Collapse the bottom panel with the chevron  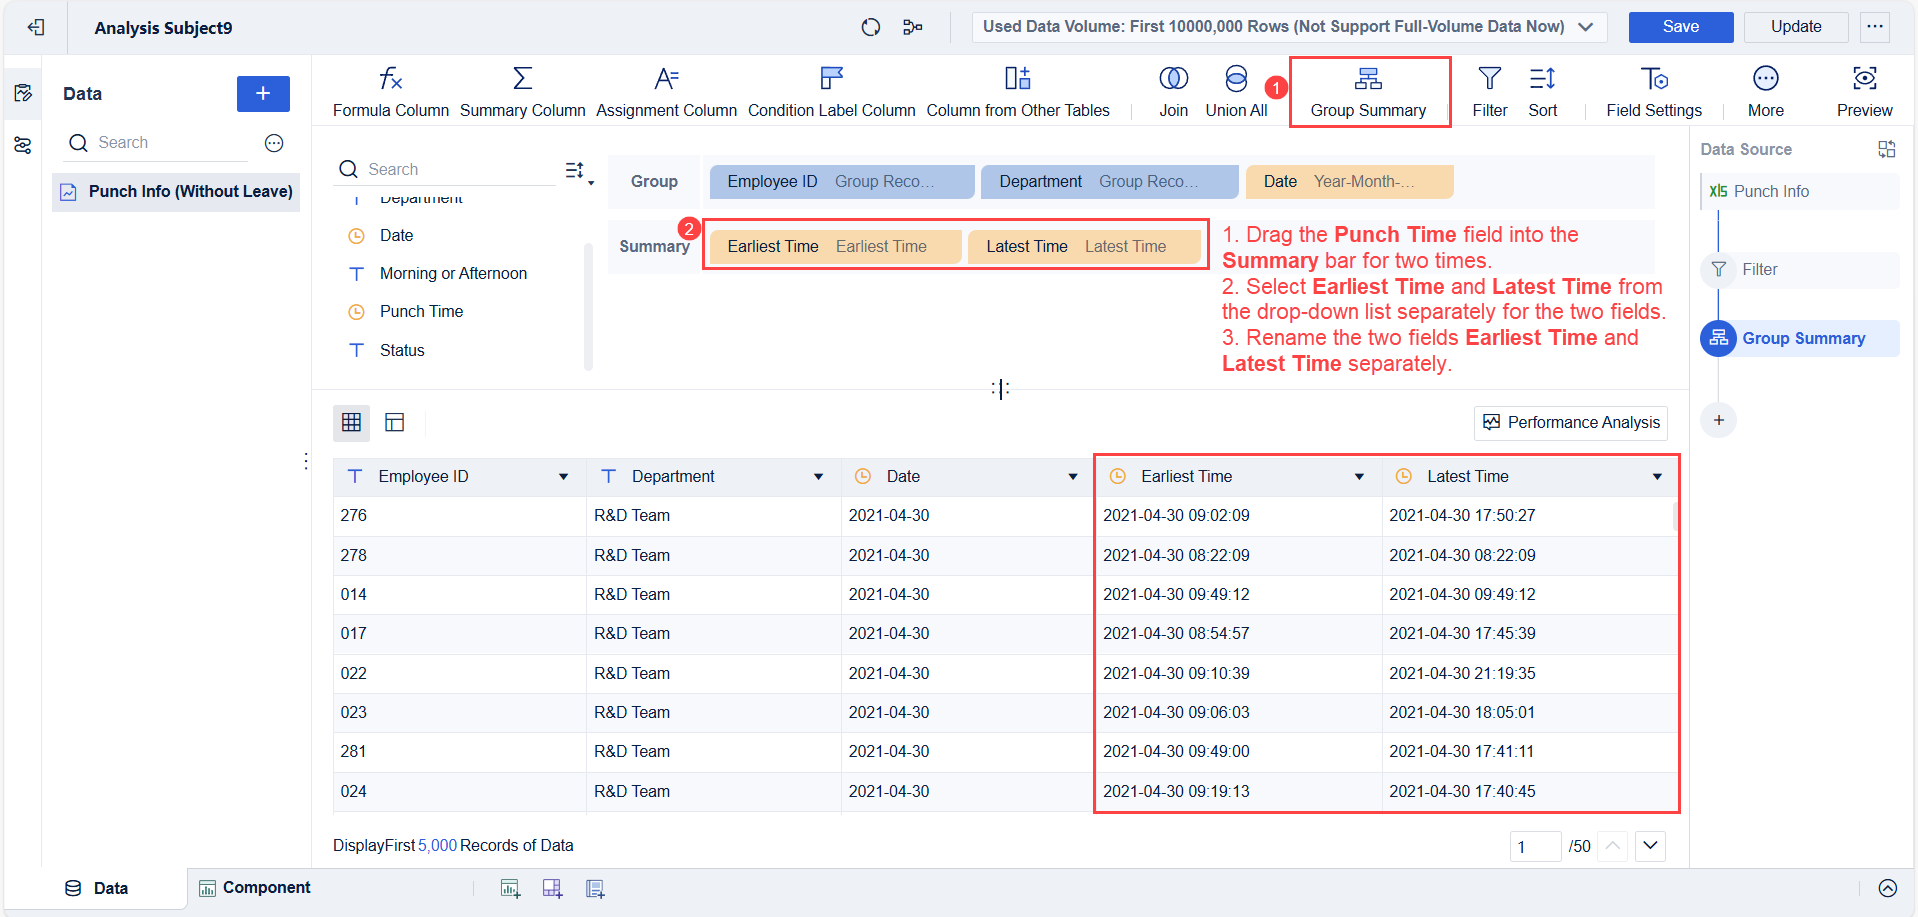tap(1888, 887)
